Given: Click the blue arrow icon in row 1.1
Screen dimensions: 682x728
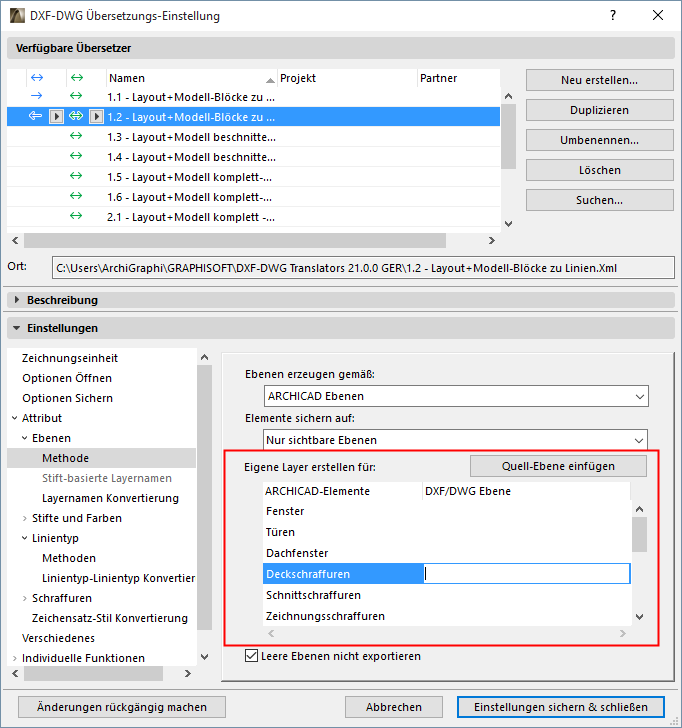Looking at the screenshot, I should 37,96.
